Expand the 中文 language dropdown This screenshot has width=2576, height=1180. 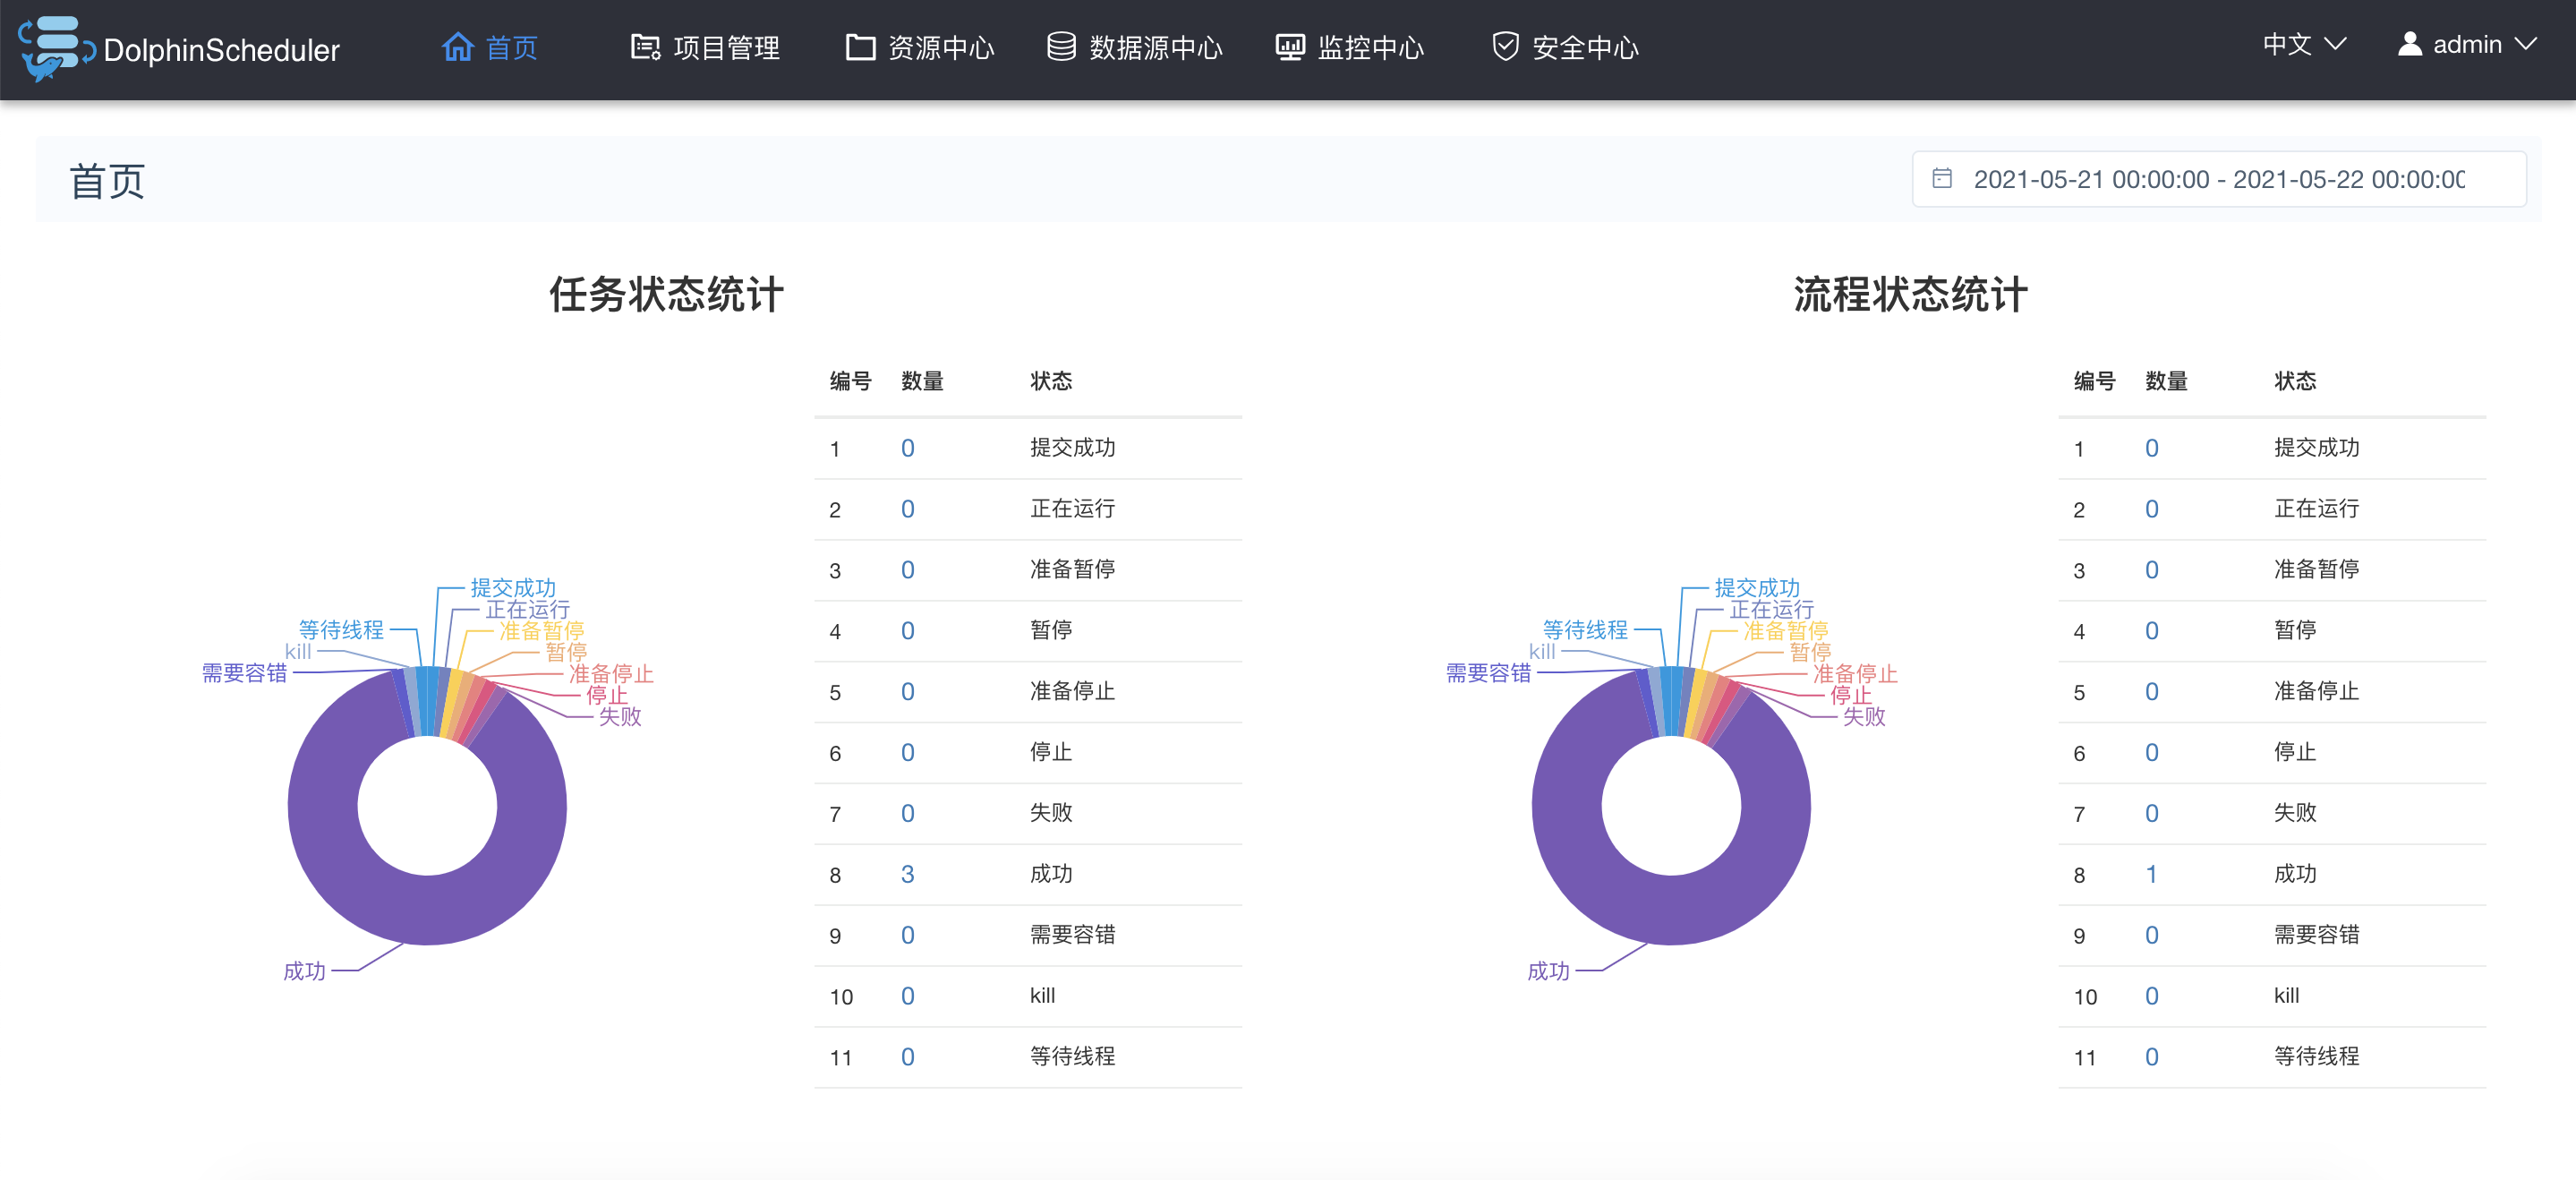coord(2302,44)
